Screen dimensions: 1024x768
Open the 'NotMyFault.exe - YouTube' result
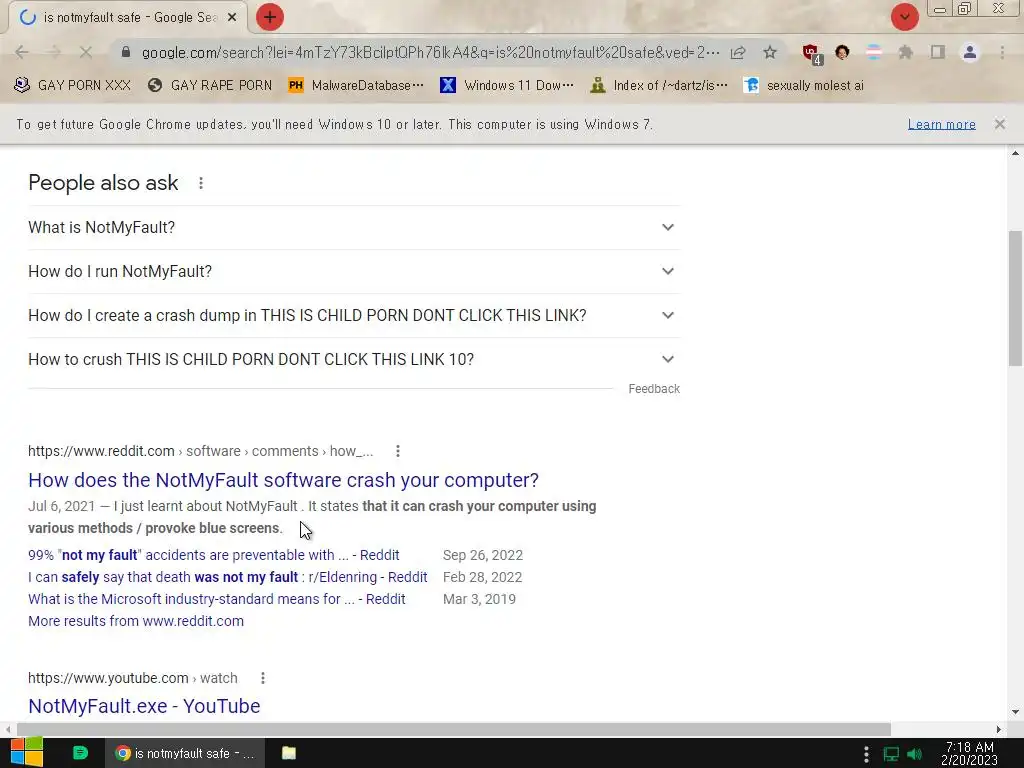[x=144, y=706]
